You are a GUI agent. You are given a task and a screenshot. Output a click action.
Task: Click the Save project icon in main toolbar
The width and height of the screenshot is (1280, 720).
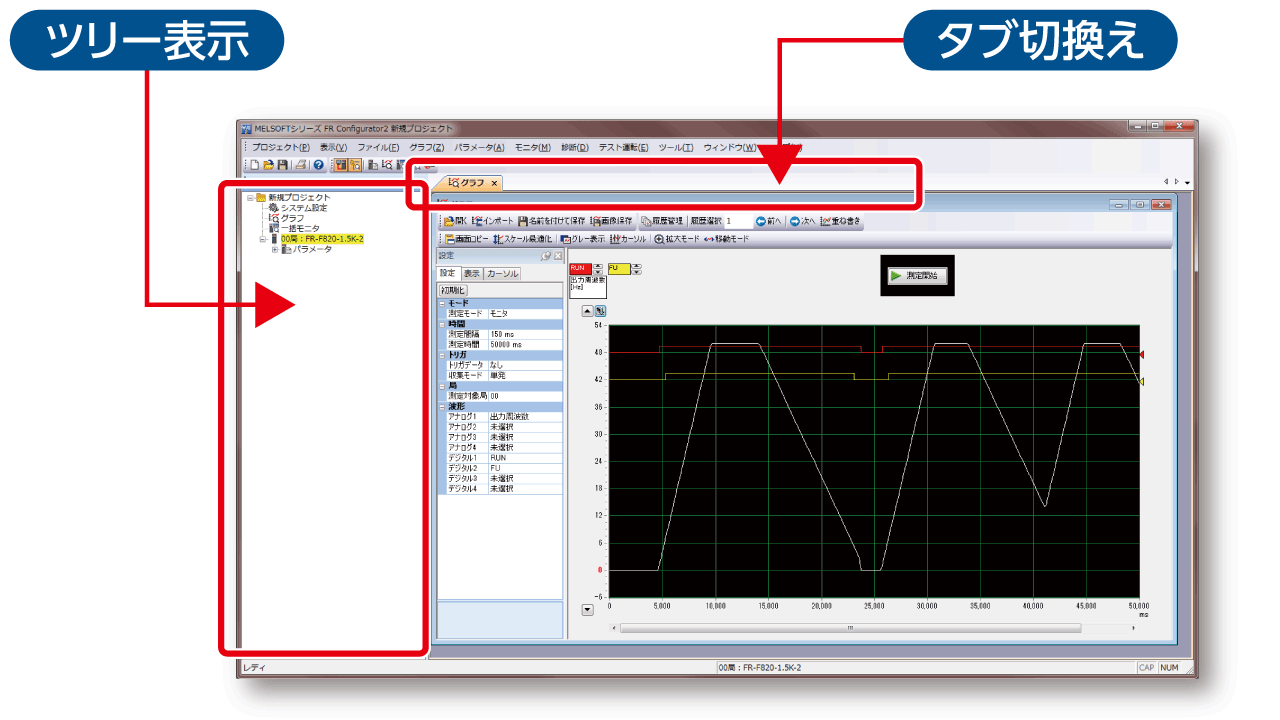point(282,165)
